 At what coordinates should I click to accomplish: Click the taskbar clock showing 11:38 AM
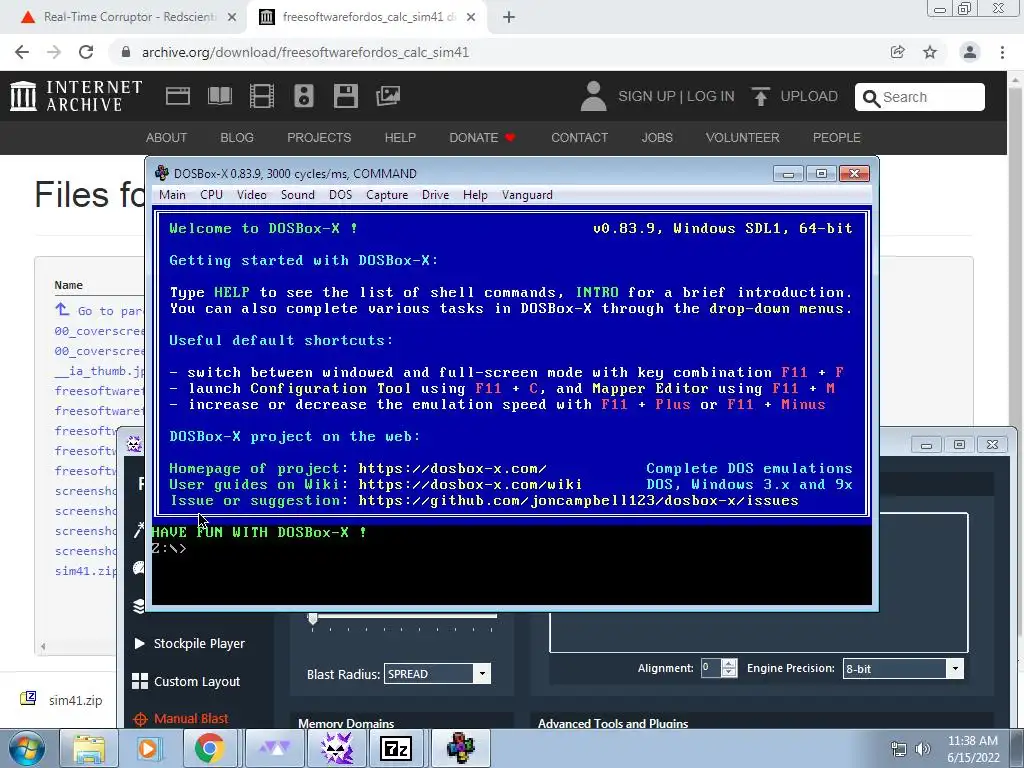pyautogui.click(x=973, y=749)
